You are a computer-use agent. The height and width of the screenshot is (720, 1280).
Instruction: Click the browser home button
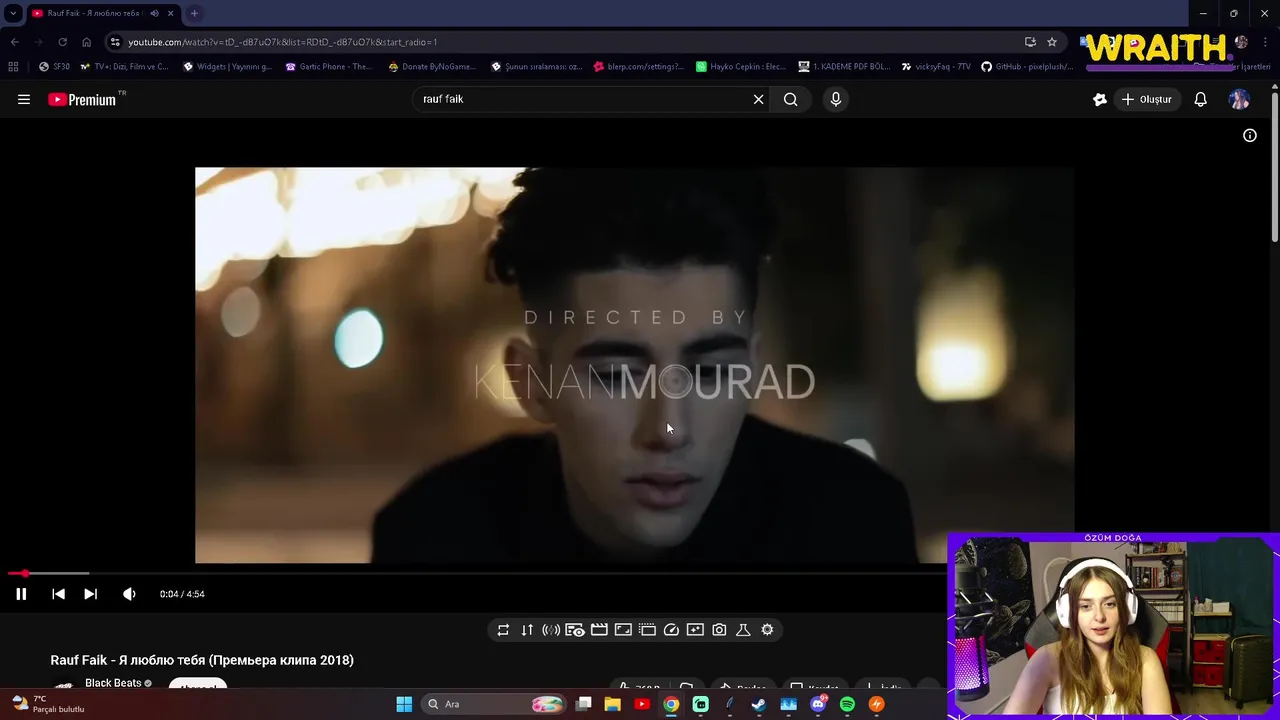86,42
